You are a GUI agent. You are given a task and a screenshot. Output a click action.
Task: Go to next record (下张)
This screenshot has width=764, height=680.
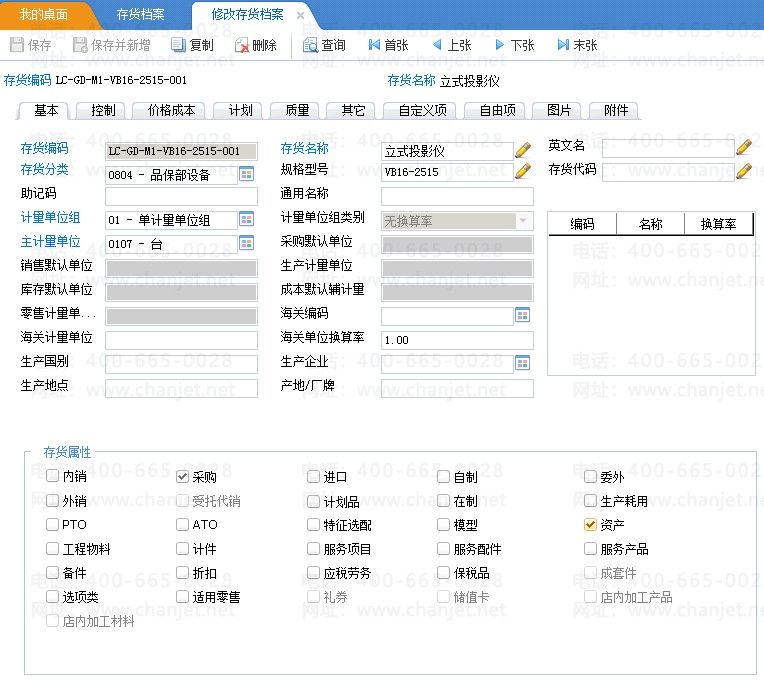coord(500,45)
